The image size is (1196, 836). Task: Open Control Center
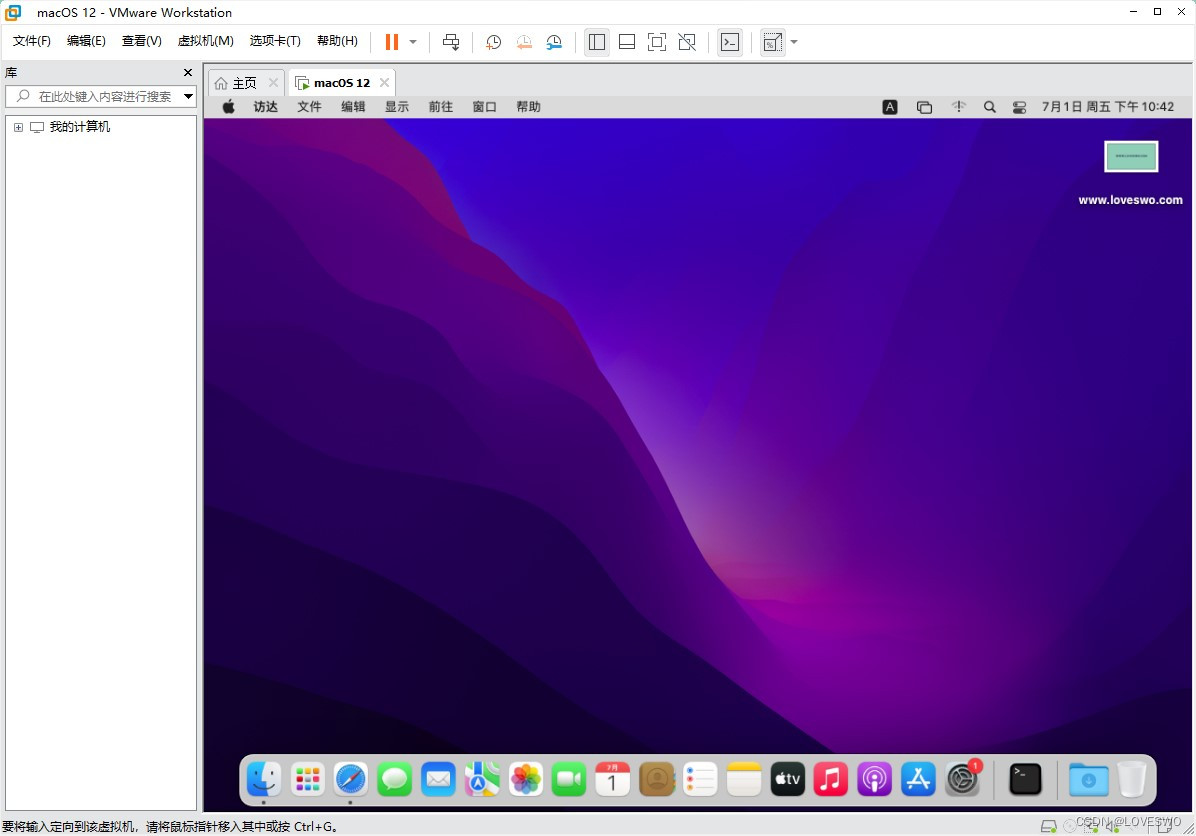1019,108
